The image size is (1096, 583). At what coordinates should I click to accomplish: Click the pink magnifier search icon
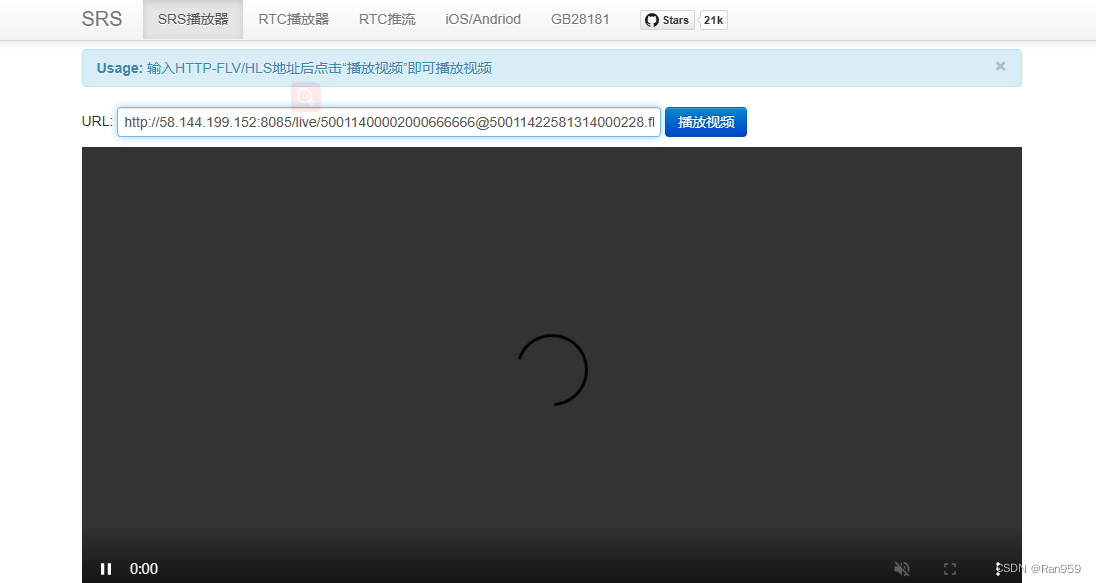pos(305,96)
